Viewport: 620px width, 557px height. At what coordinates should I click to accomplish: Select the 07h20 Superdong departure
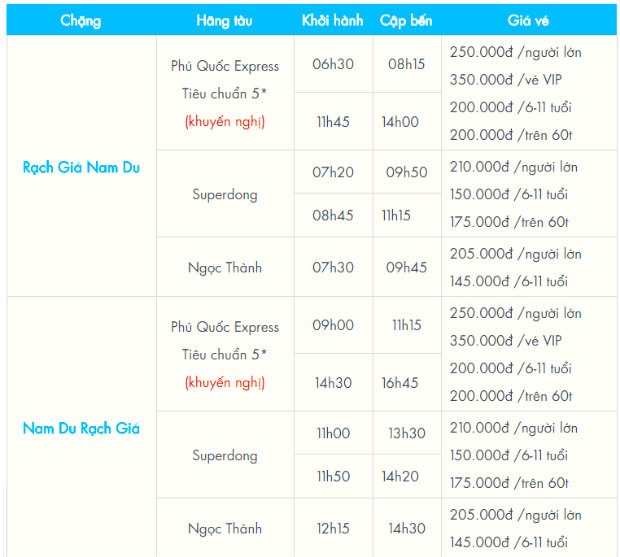pyautogui.click(x=334, y=173)
